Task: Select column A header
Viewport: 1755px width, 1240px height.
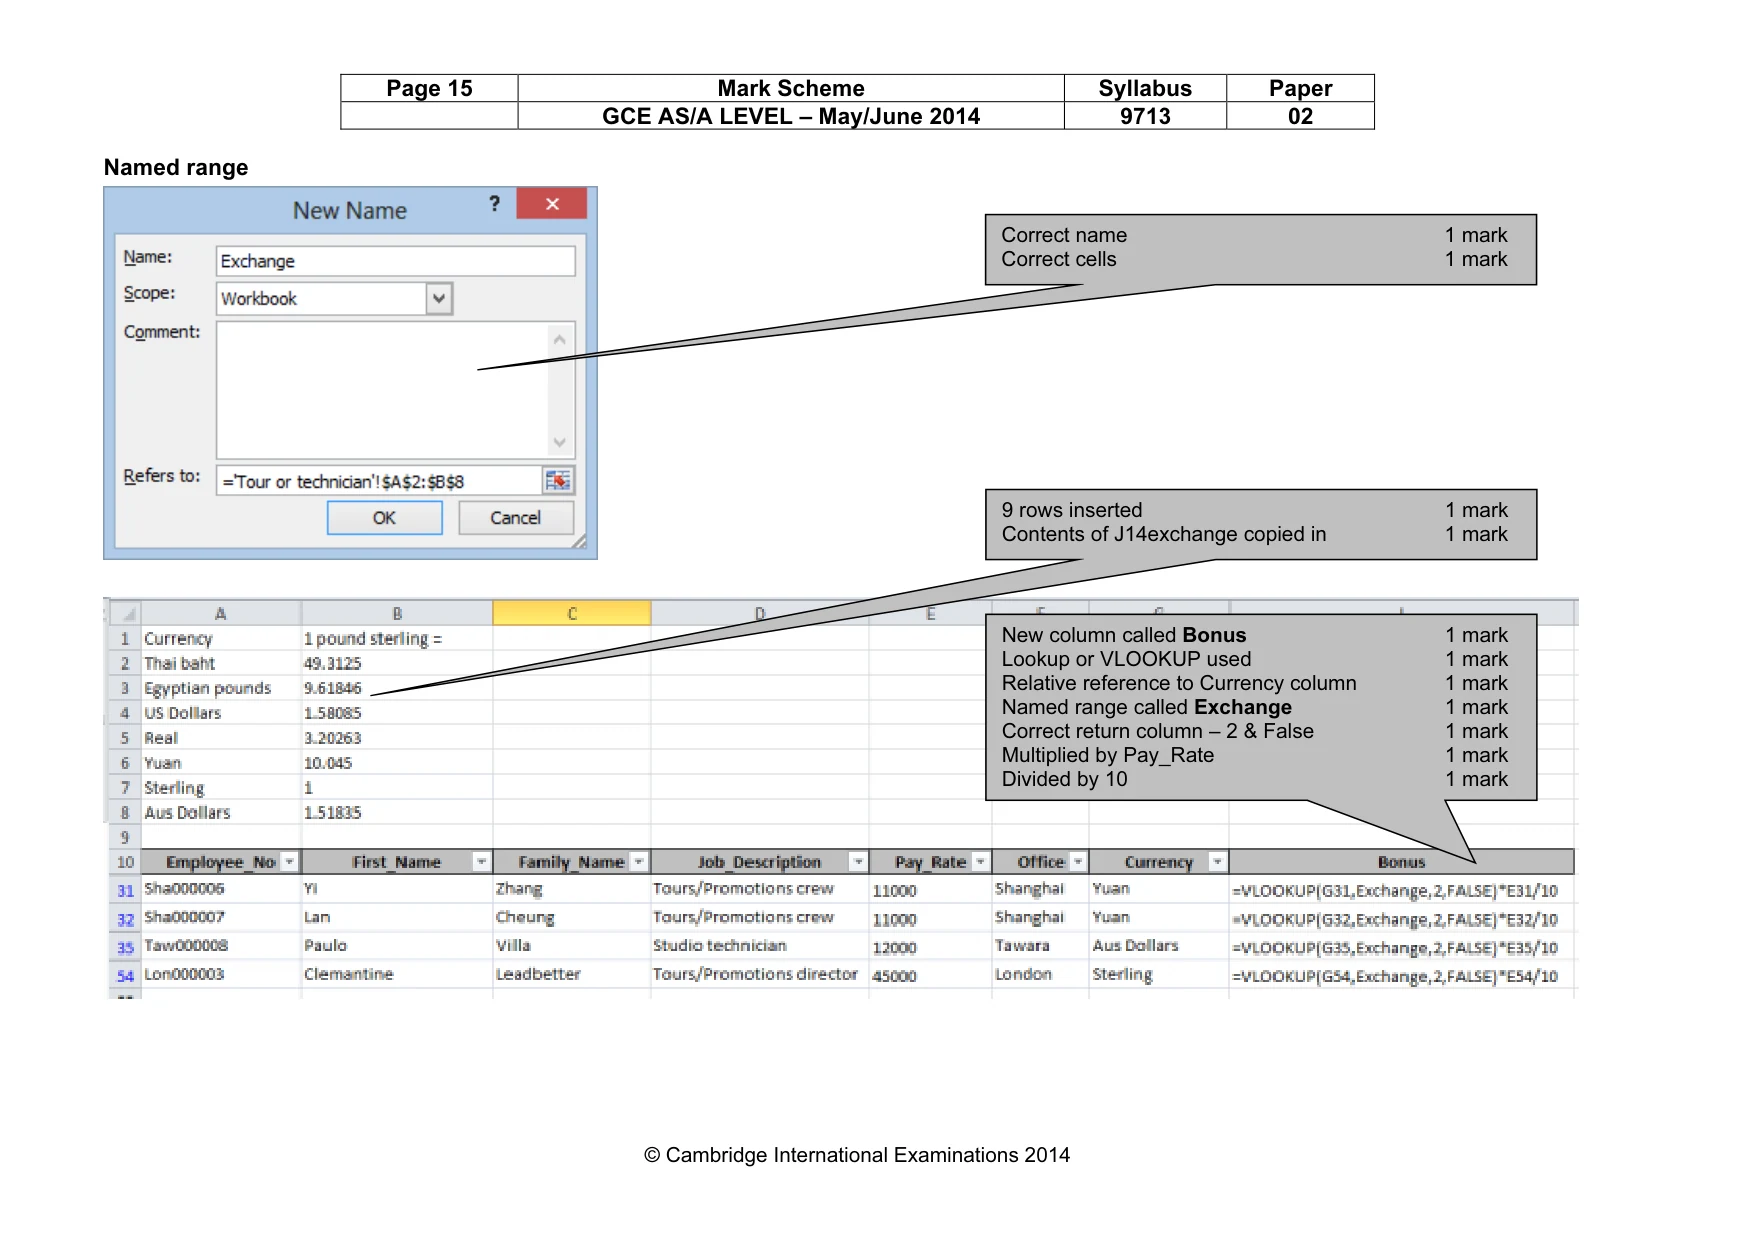Action: [x=221, y=613]
